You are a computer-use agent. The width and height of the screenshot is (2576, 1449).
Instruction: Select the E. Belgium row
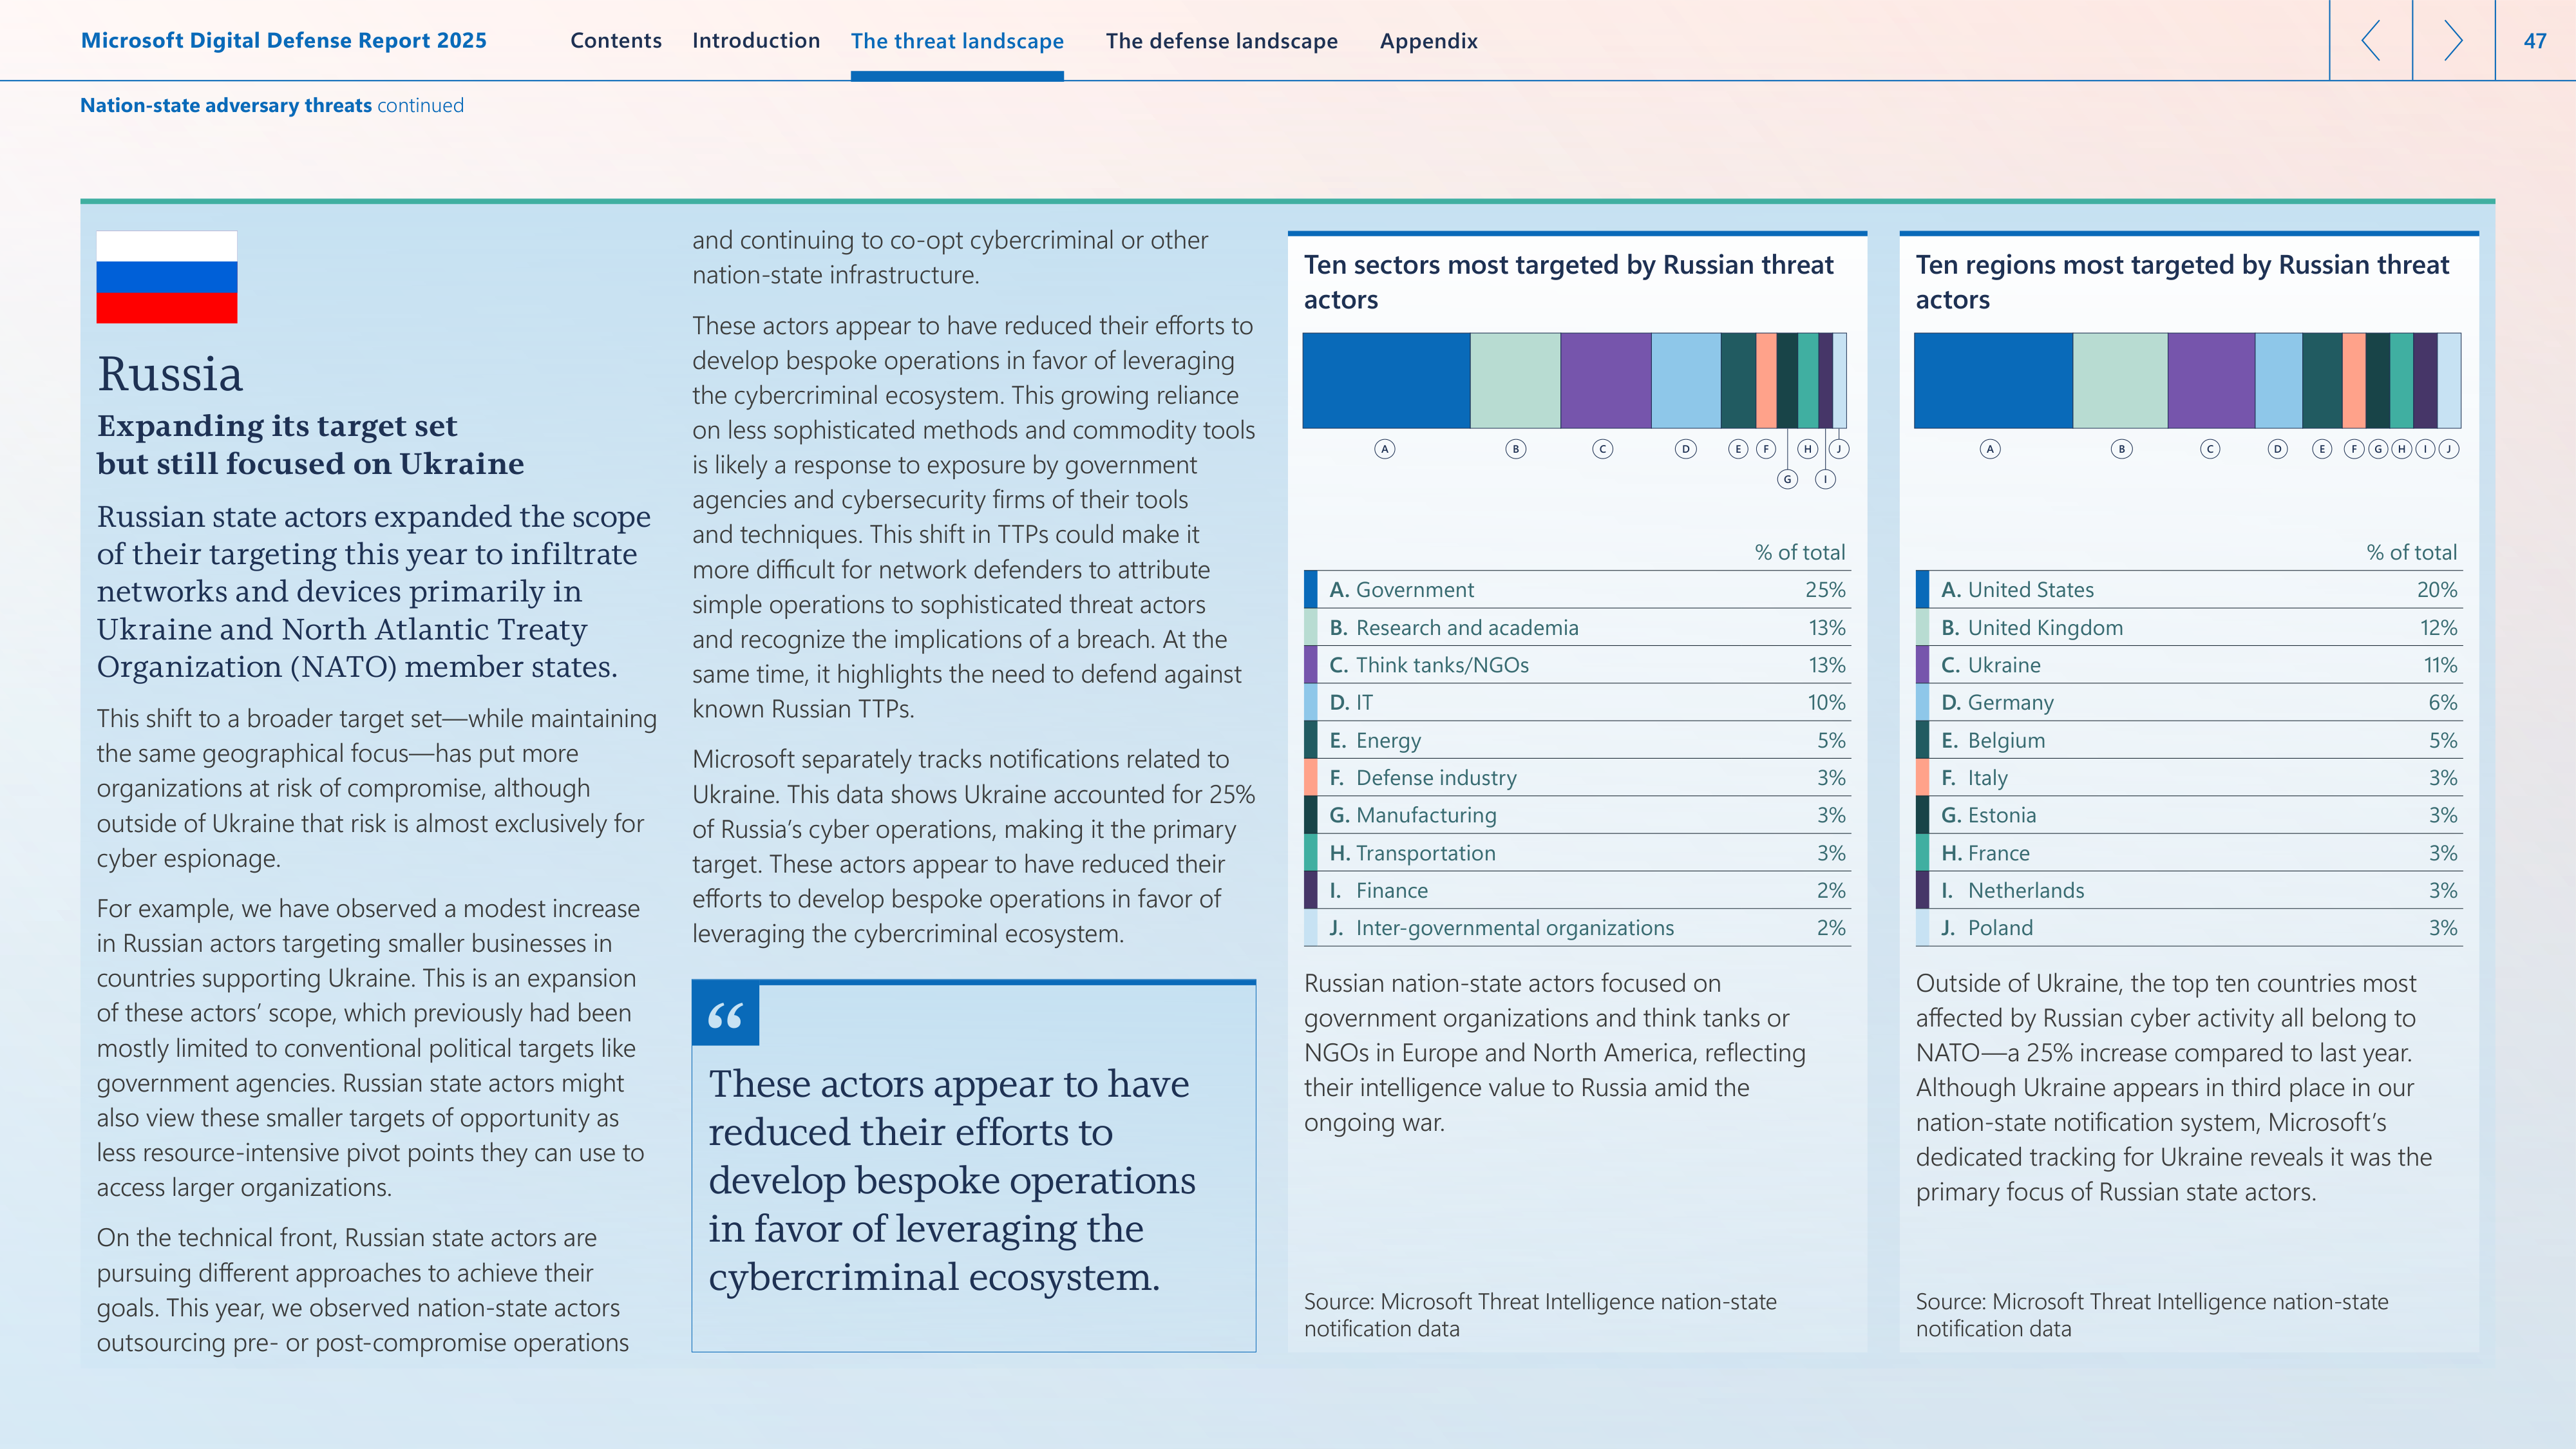click(2189, 741)
